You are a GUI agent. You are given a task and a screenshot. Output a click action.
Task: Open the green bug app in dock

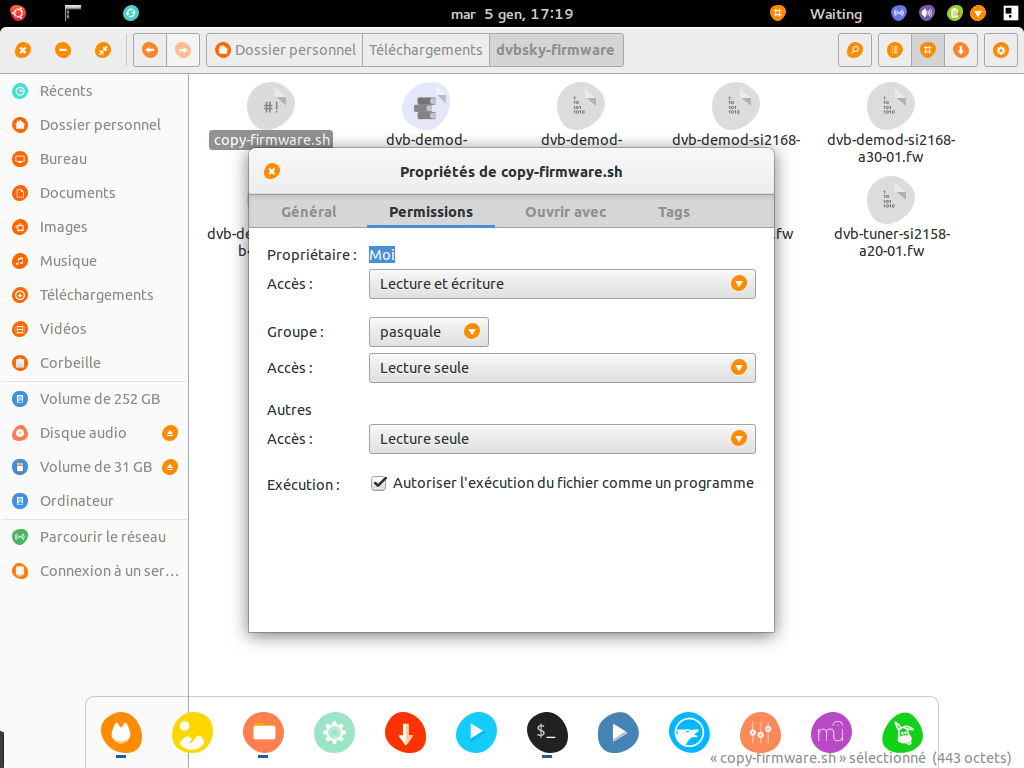click(903, 733)
